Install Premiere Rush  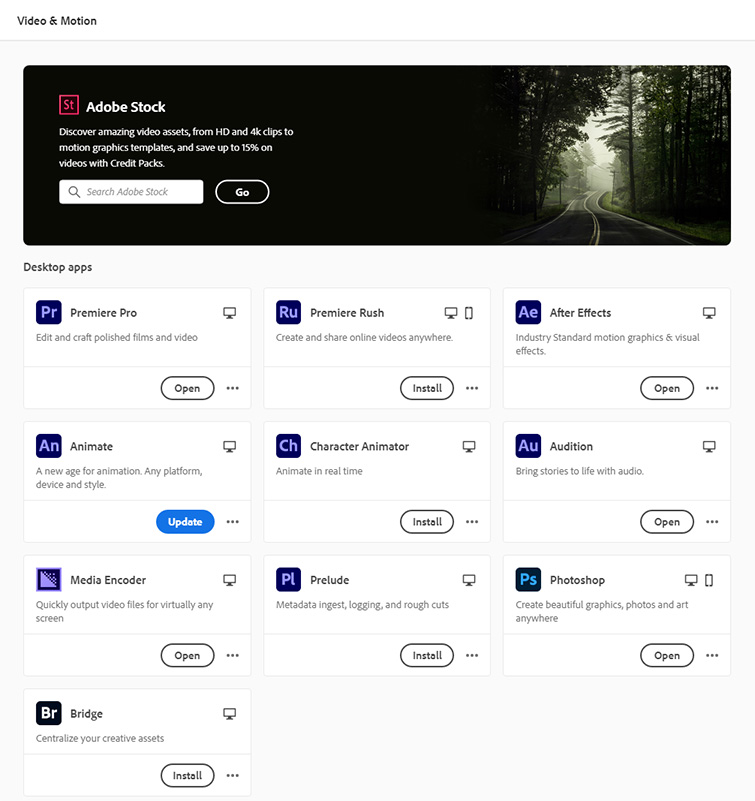click(x=427, y=388)
